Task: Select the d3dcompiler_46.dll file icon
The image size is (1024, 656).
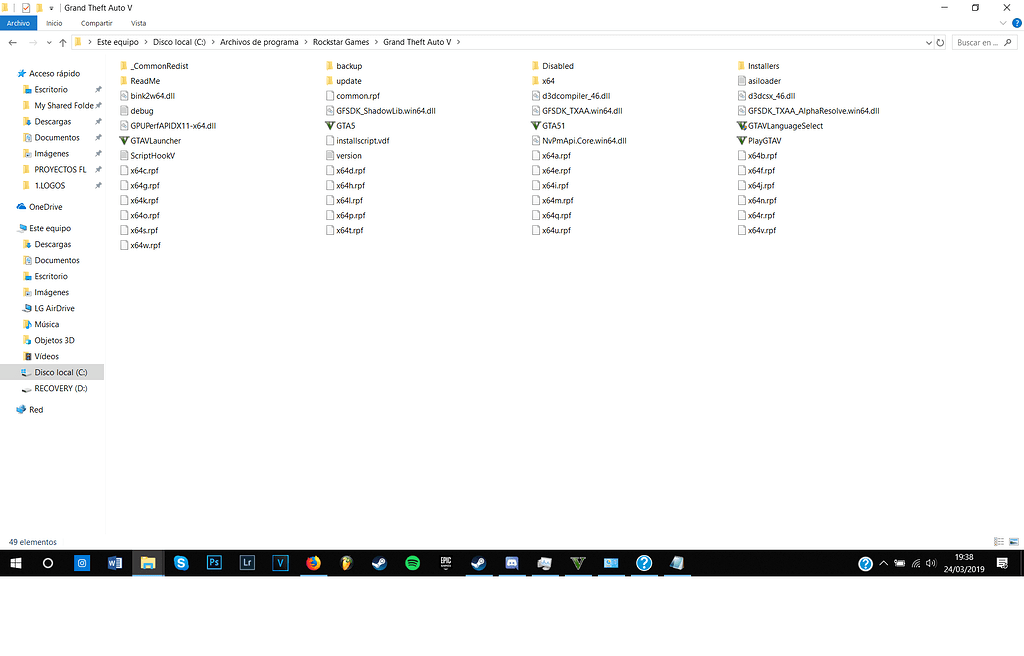Action: 536,95
